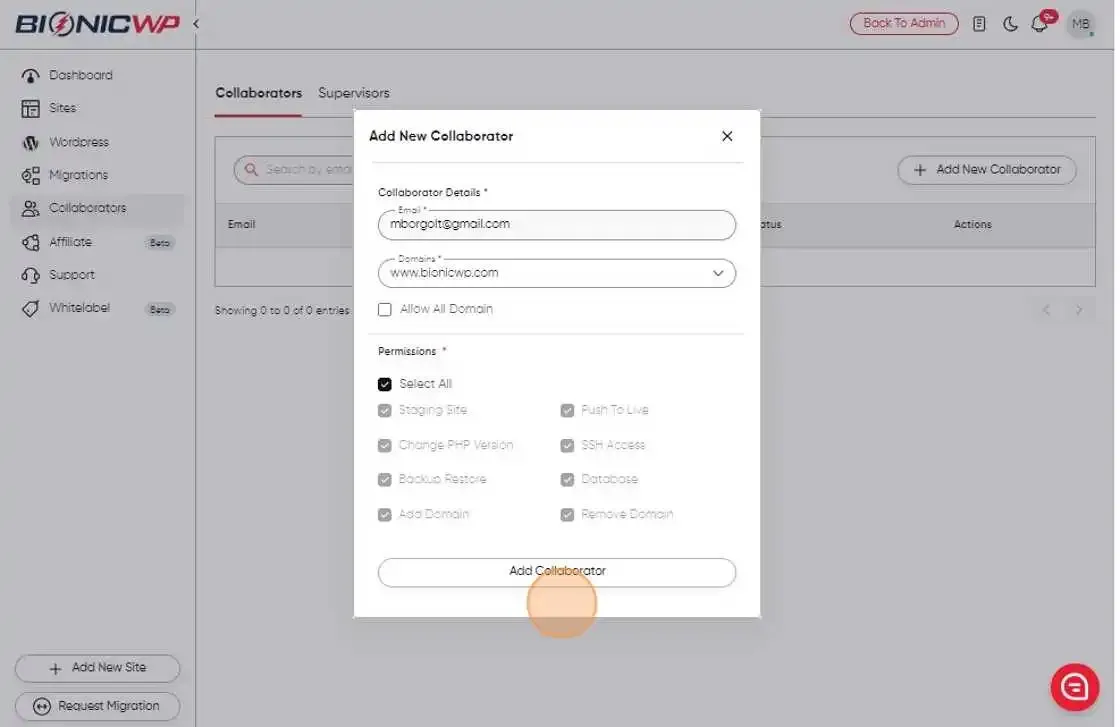Uncheck the Select All permissions checkbox
Viewport: 1120px width, 727px height.
[x=384, y=384]
